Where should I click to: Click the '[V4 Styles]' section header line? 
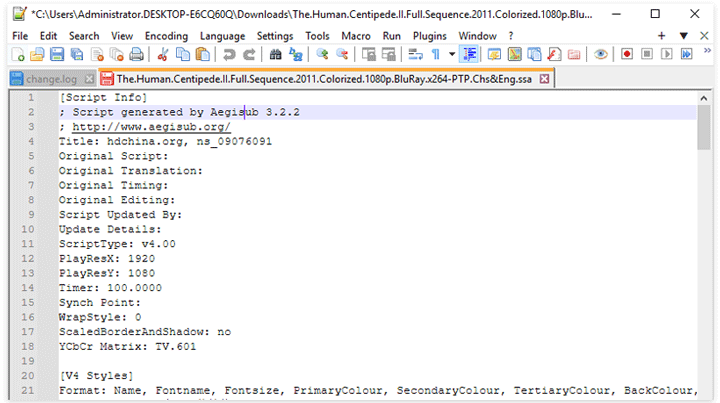click(96, 375)
